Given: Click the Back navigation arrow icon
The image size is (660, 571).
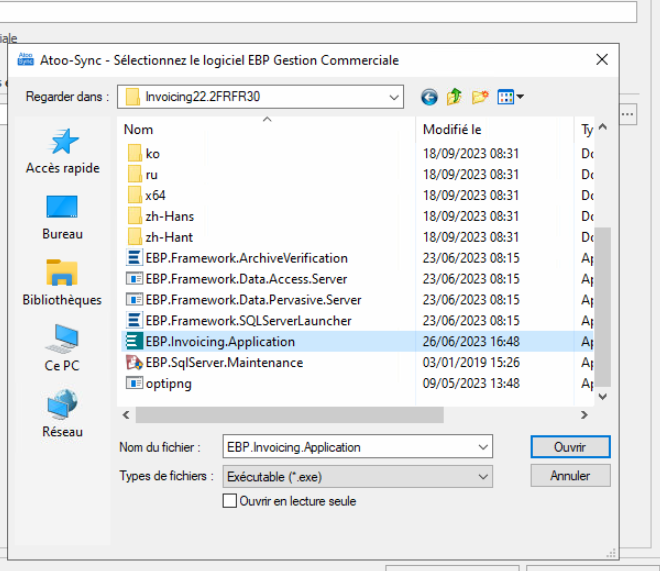Looking at the screenshot, I should coord(429,97).
